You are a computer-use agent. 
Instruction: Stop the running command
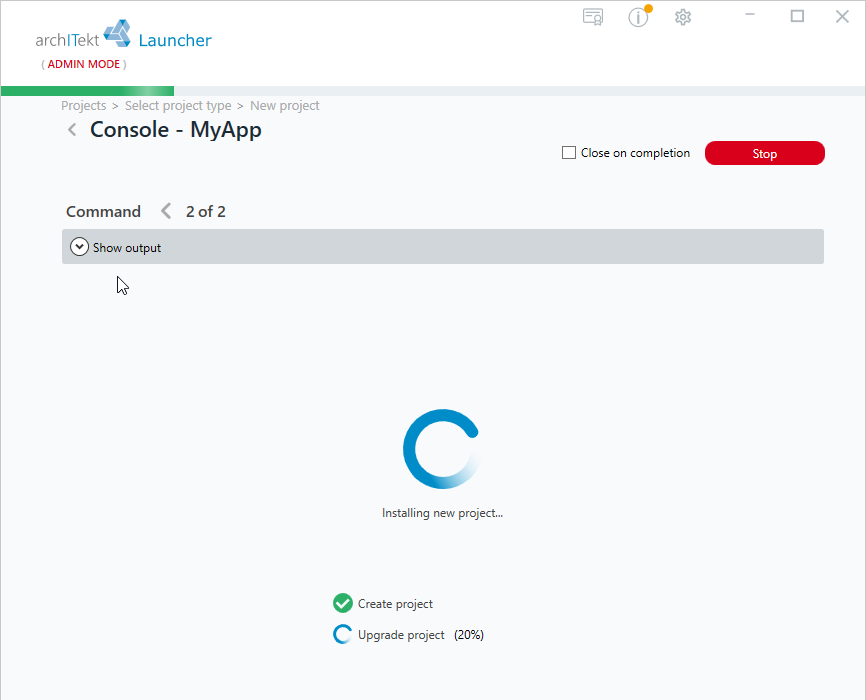coord(764,153)
